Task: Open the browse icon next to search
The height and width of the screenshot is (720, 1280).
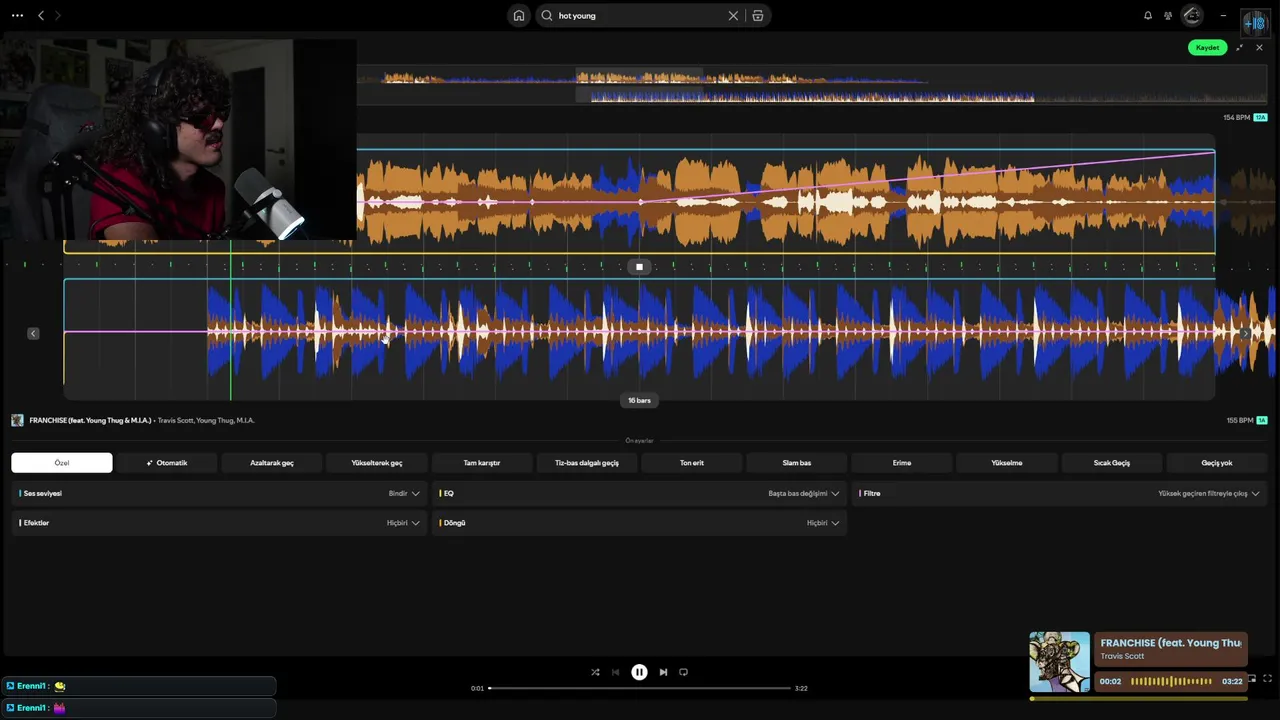Action: tap(757, 16)
